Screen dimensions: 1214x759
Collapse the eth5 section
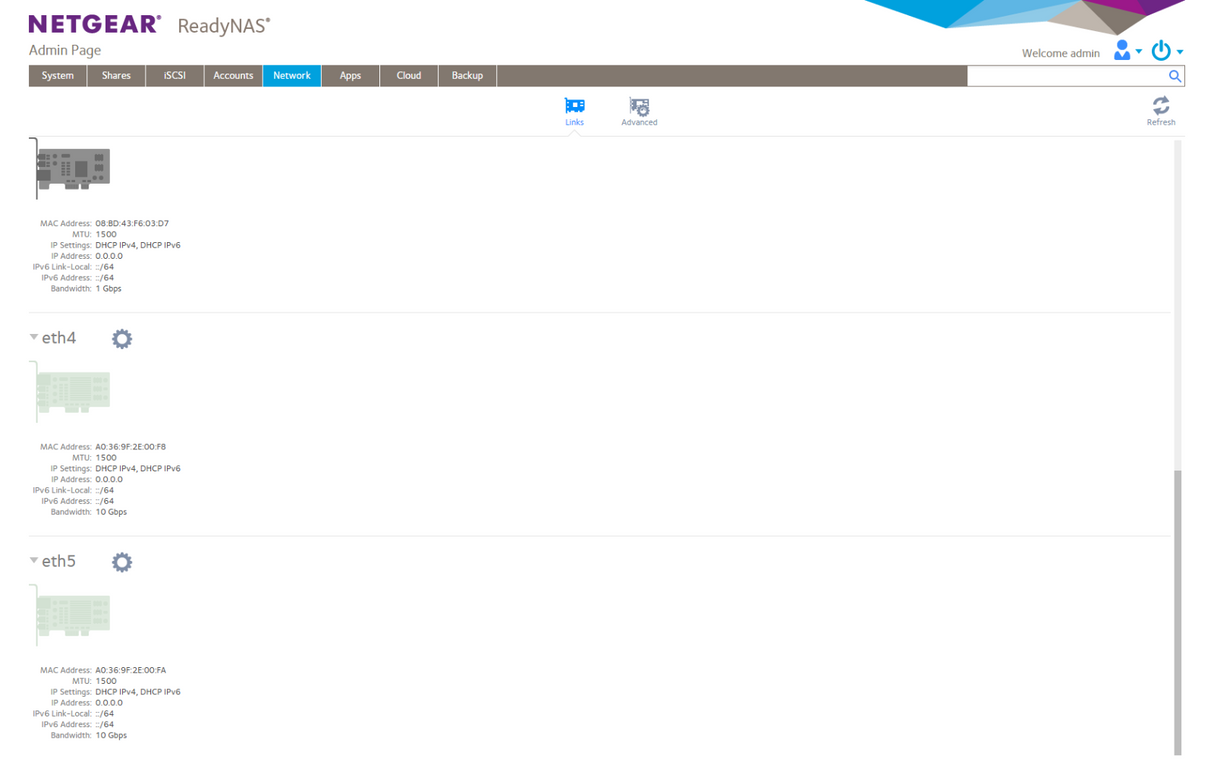[34, 561]
